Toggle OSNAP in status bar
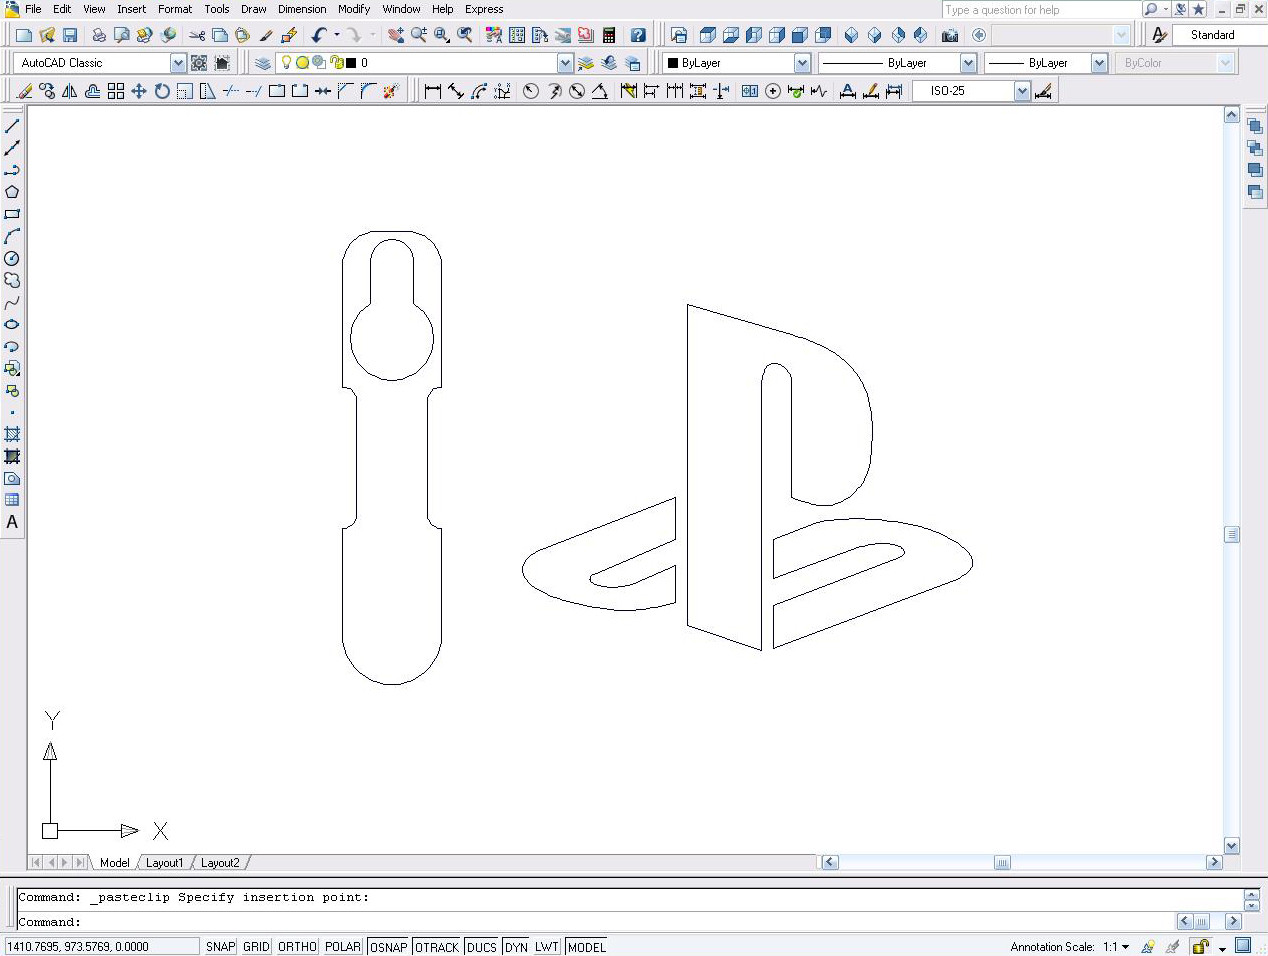This screenshot has width=1268, height=956. (388, 947)
